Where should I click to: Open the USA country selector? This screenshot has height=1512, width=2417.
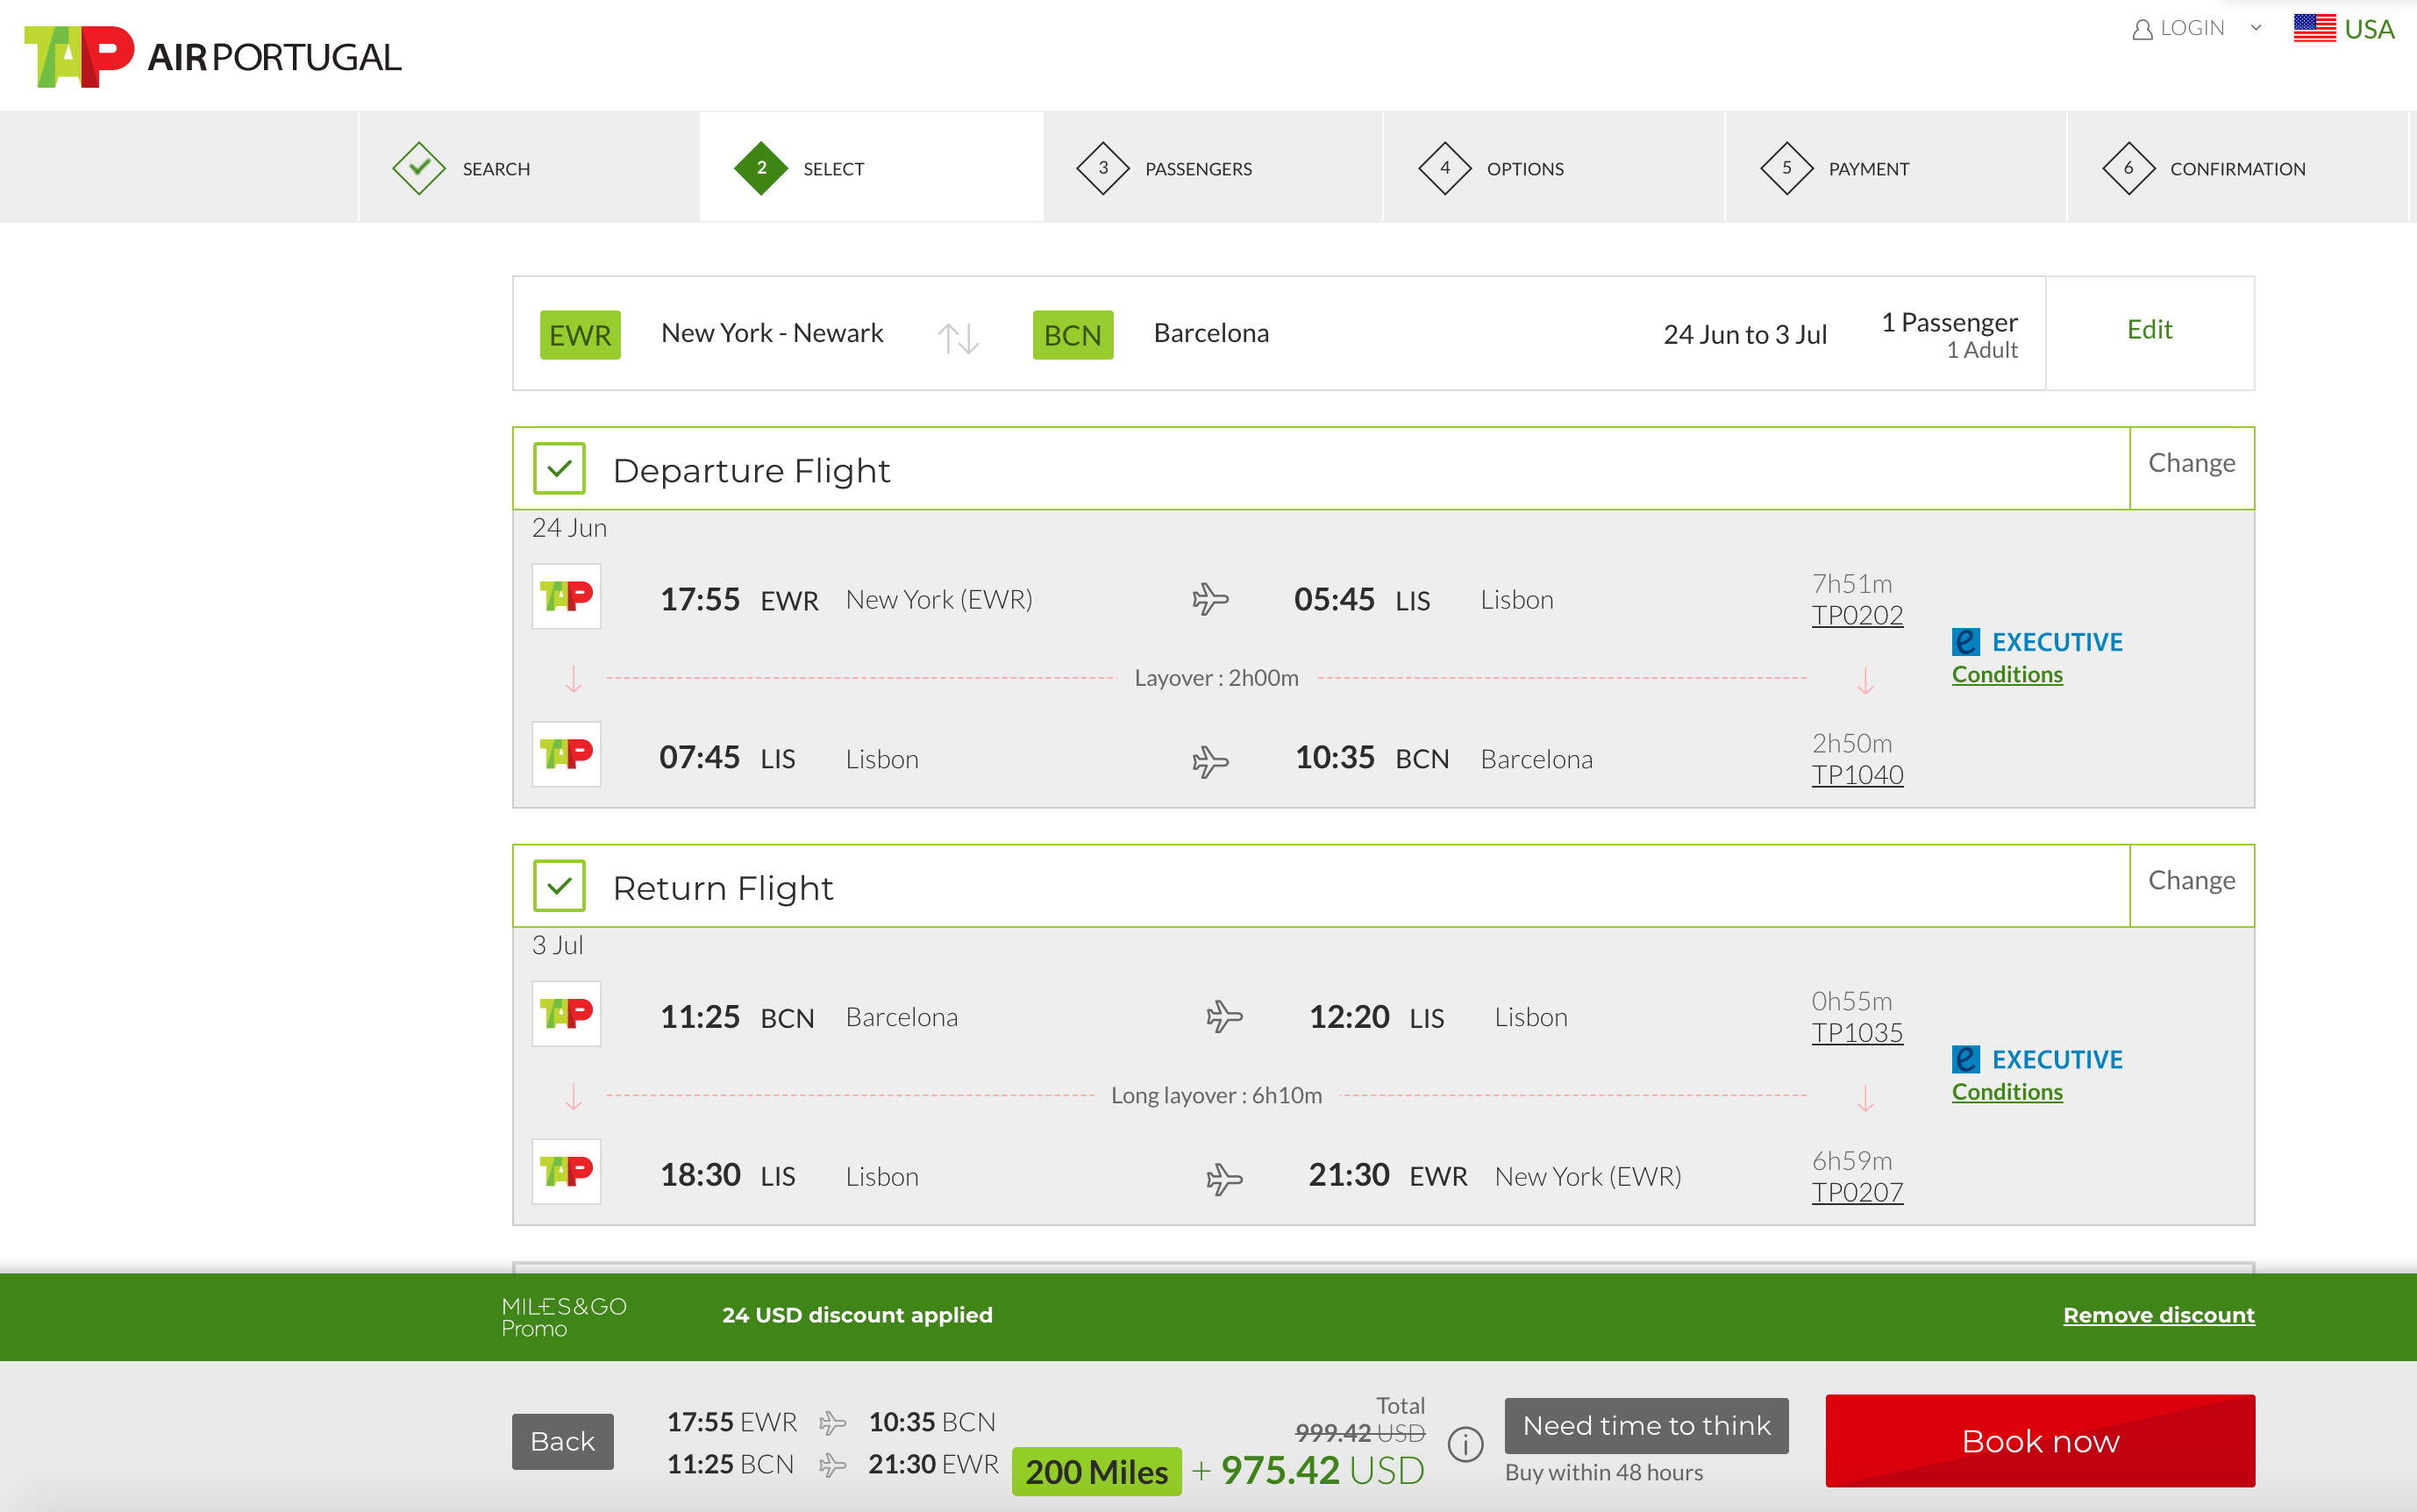pos(2368,29)
